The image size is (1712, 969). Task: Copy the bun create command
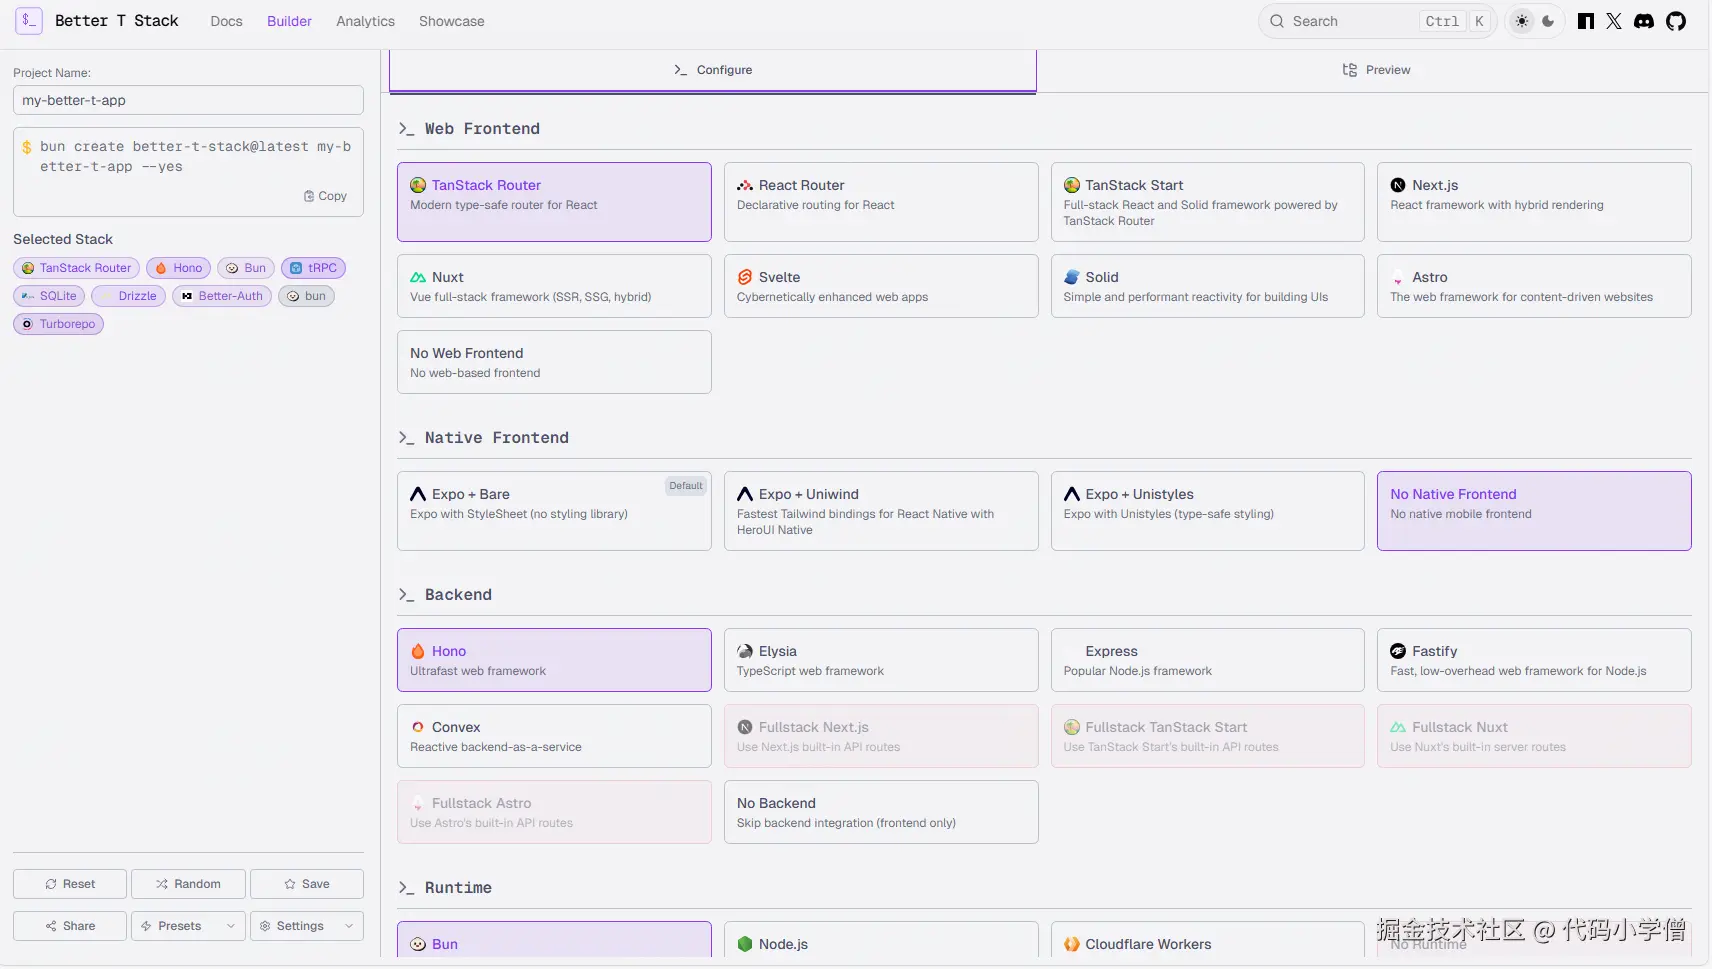tap(326, 196)
